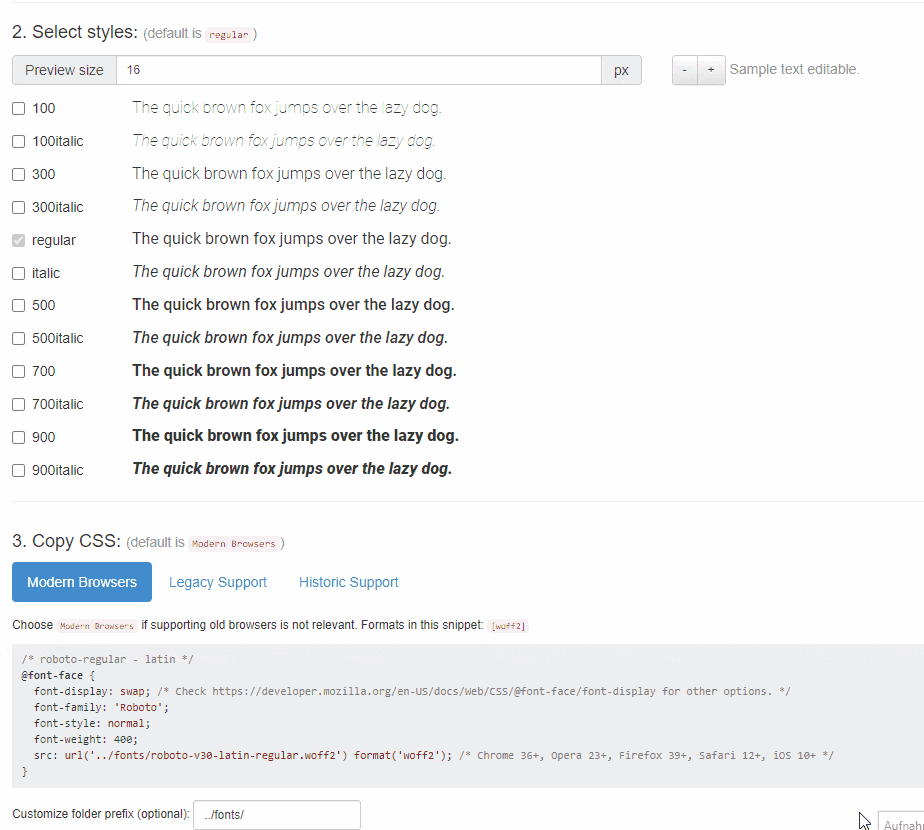Switch to the Historic Support tab
The image size is (924, 830).
348,582
